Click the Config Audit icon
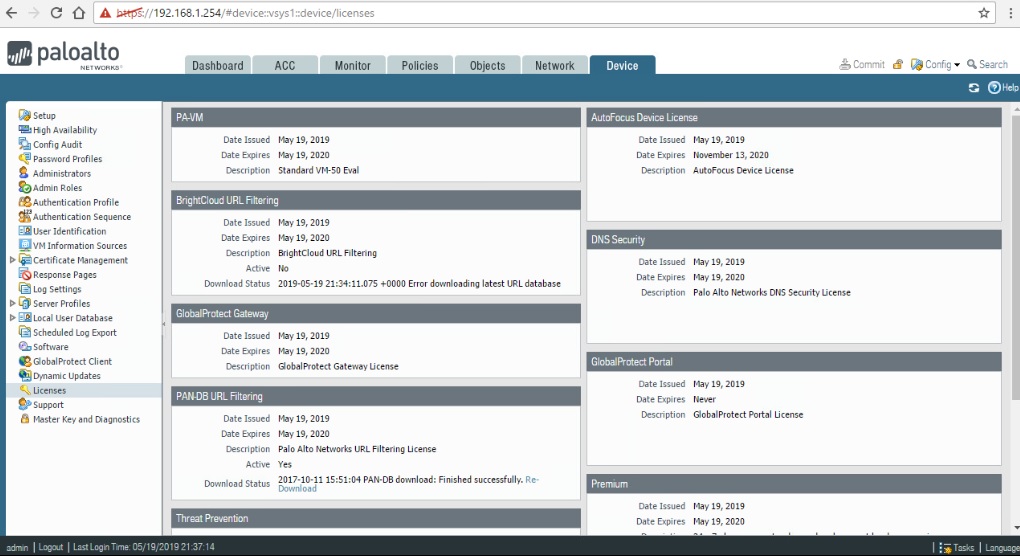Image resolution: width=1020 pixels, height=556 pixels. 25,144
